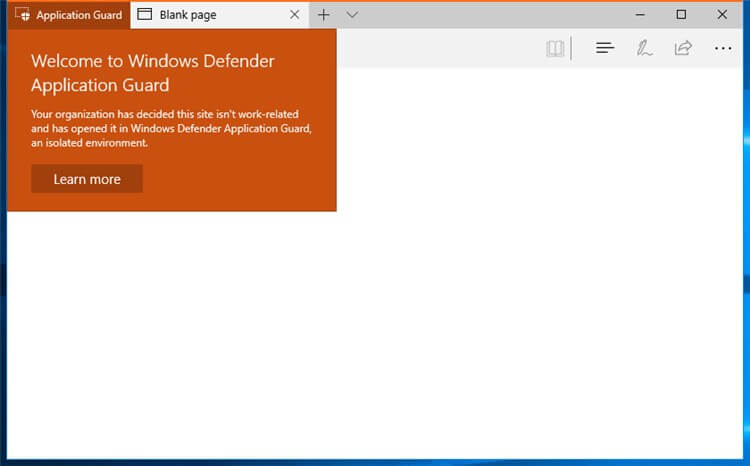Click the Blank page tab icon
The image size is (750, 466).
[144, 14]
